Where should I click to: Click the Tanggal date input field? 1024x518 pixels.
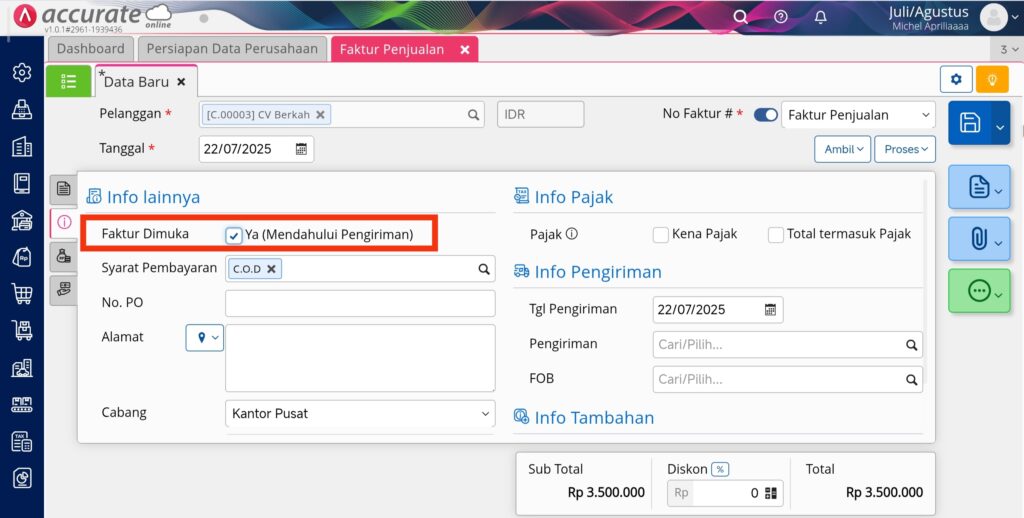click(x=256, y=149)
